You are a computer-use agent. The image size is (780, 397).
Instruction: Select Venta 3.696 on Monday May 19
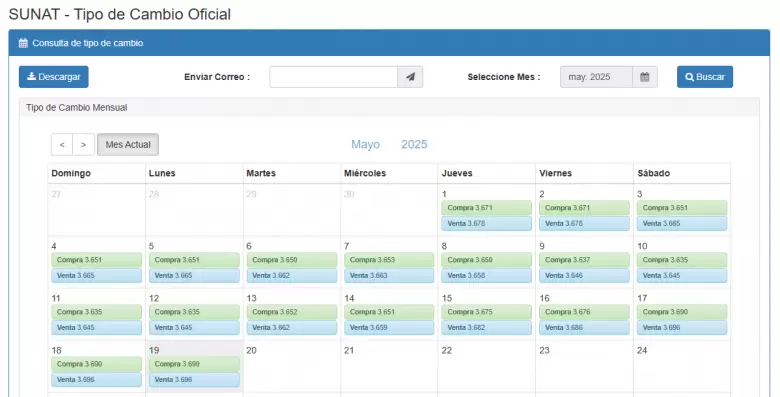pos(194,380)
